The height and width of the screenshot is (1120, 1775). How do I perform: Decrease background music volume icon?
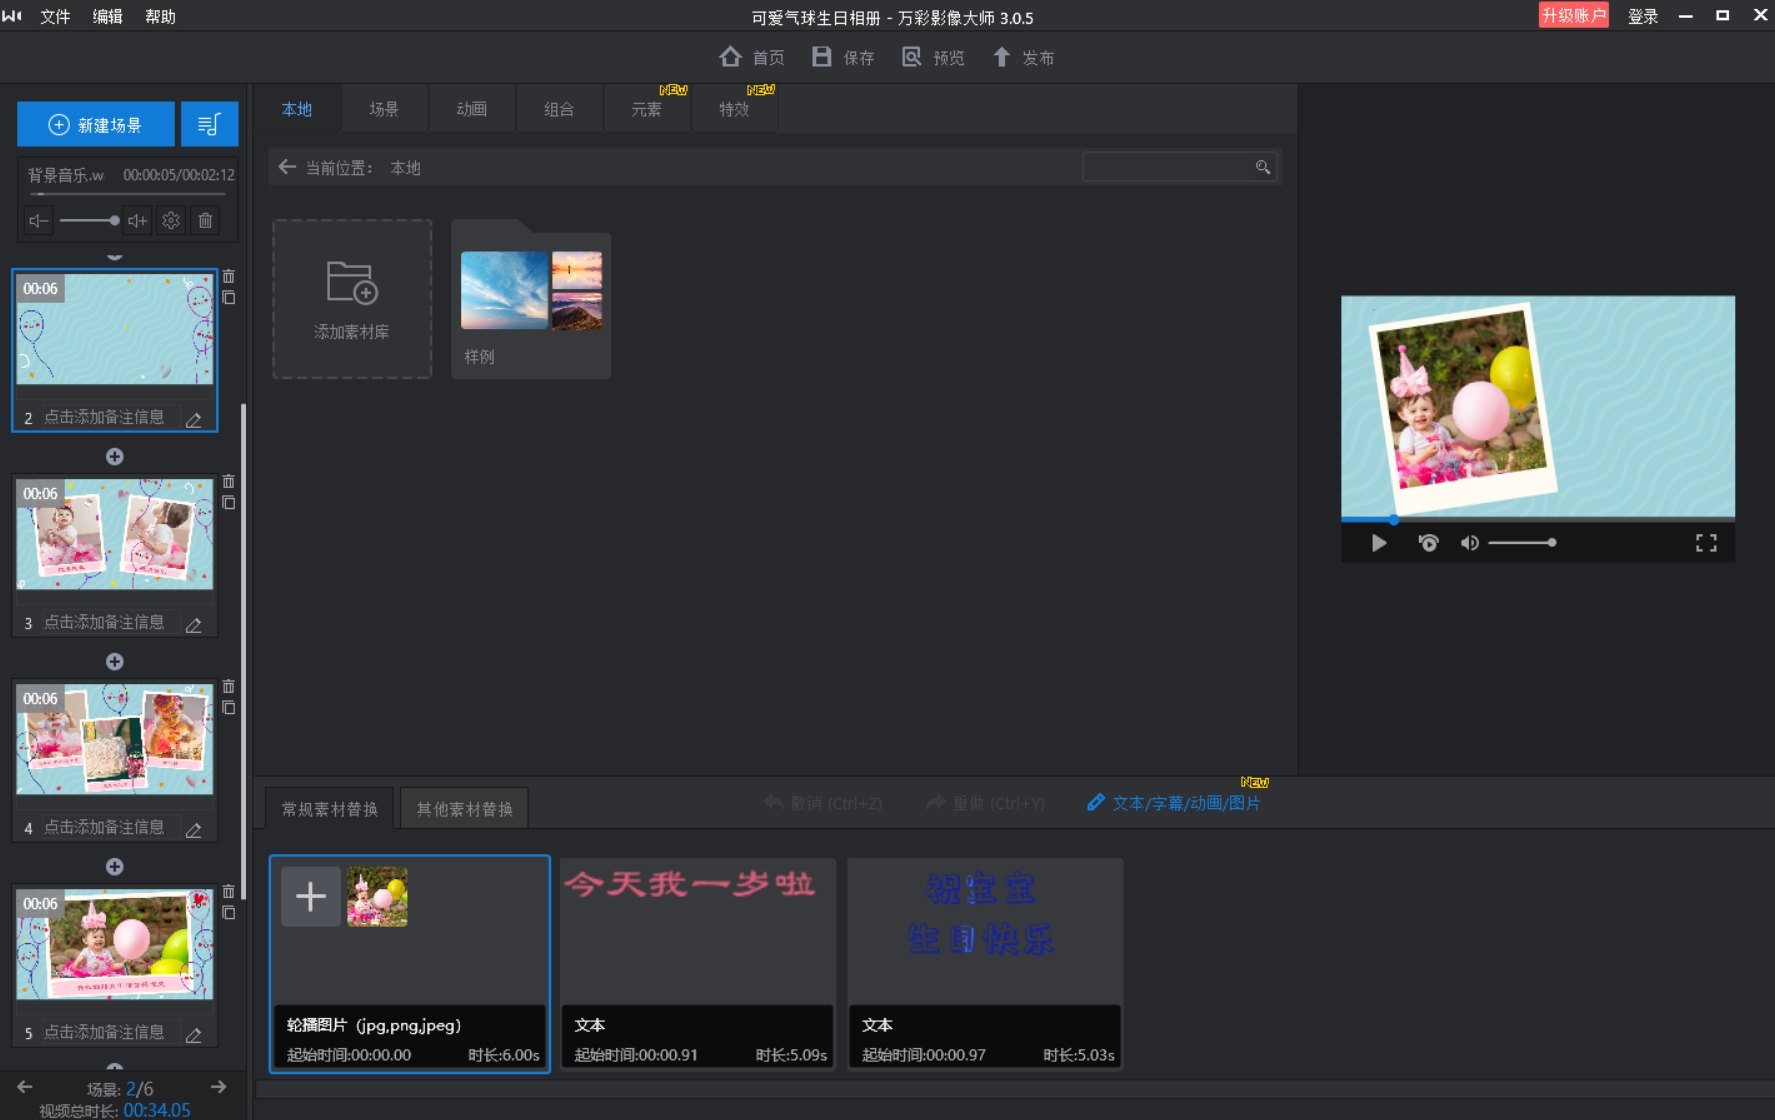[38, 221]
